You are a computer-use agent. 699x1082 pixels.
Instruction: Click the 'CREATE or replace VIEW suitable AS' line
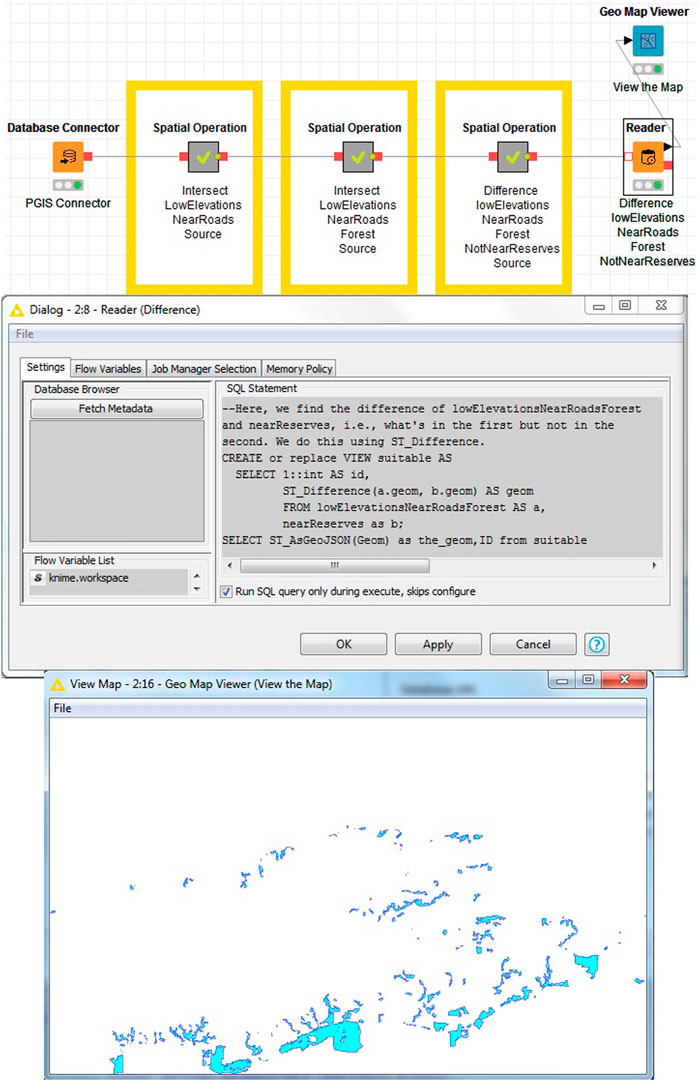click(x=337, y=458)
